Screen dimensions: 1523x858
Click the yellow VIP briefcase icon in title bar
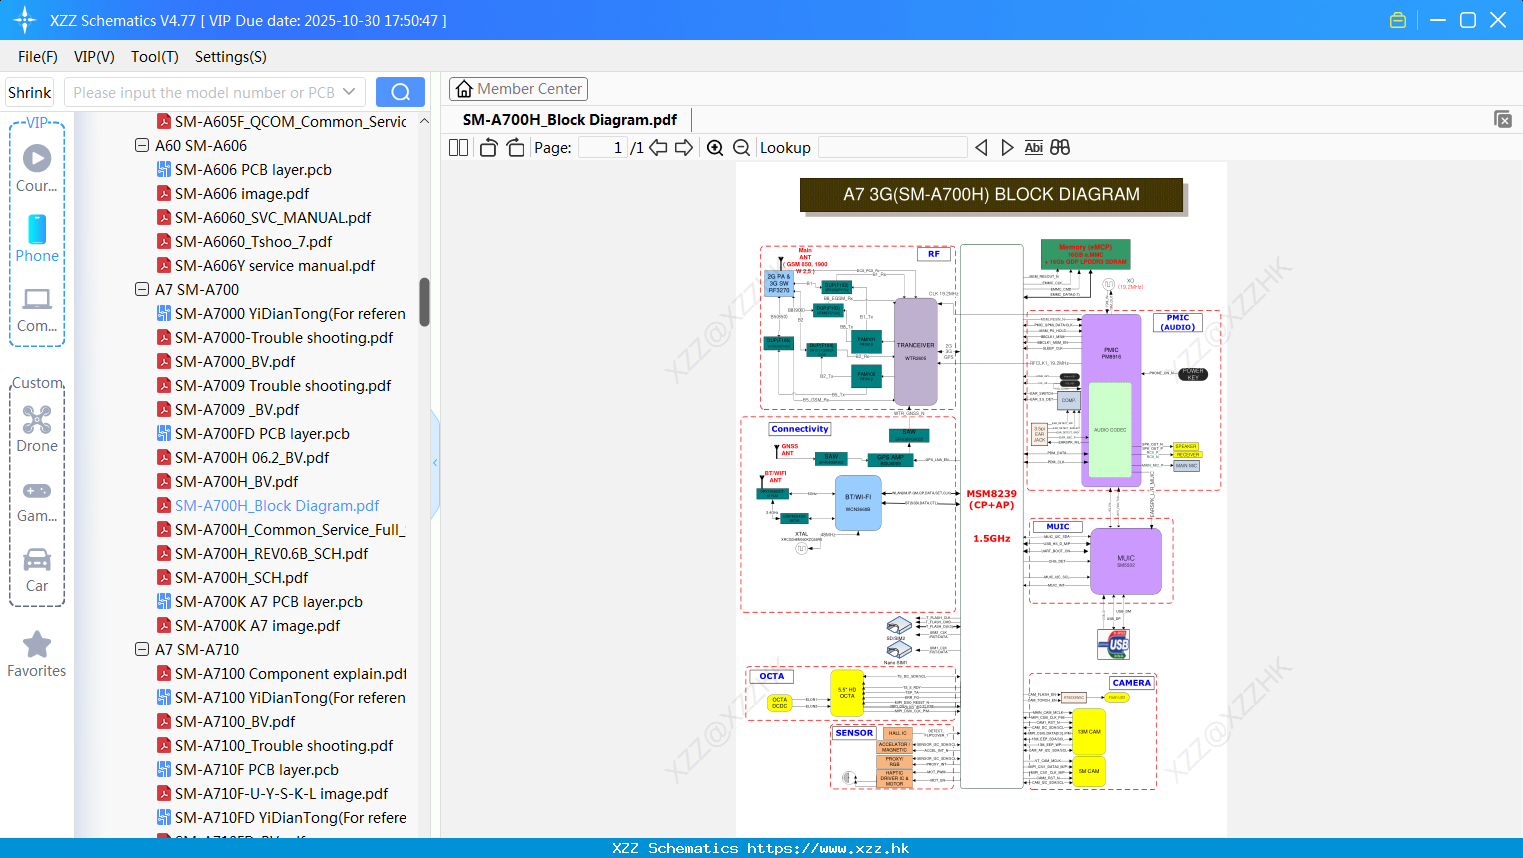pyautogui.click(x=1398, y=20)
